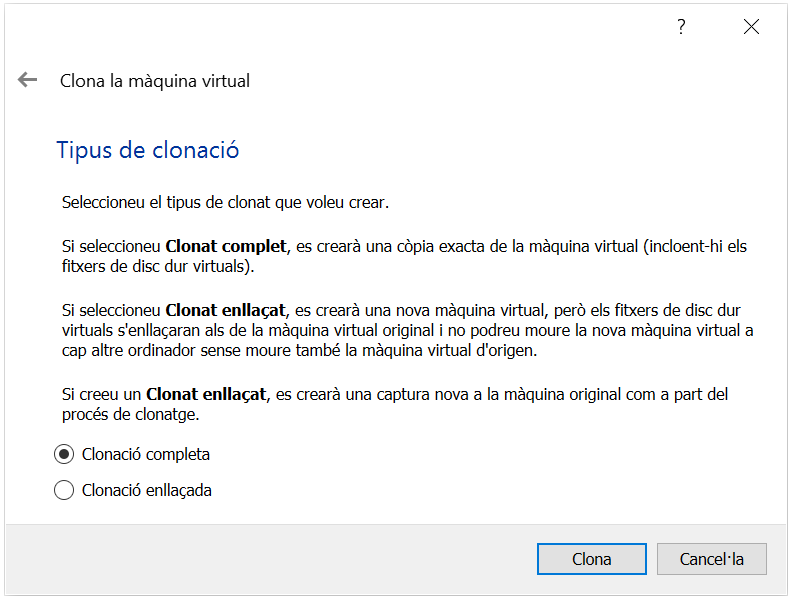This screenshot has height=596, width=789.
Task: Click the back arrow icon
Action: [28, 80]
